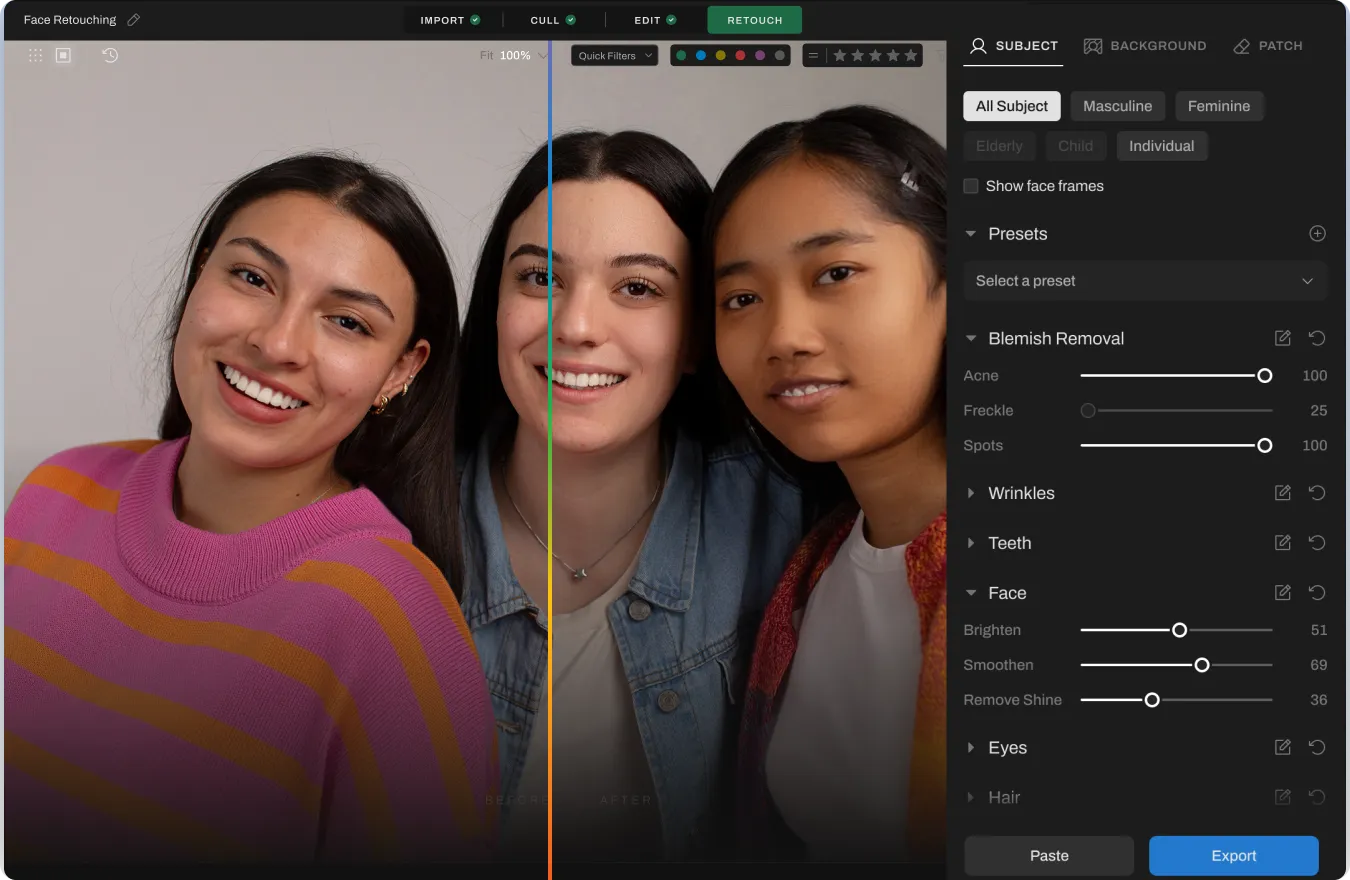This screenshot has width=1350, height=880.
Task: Go to the Cull workflow step
Action: (553, 20)
